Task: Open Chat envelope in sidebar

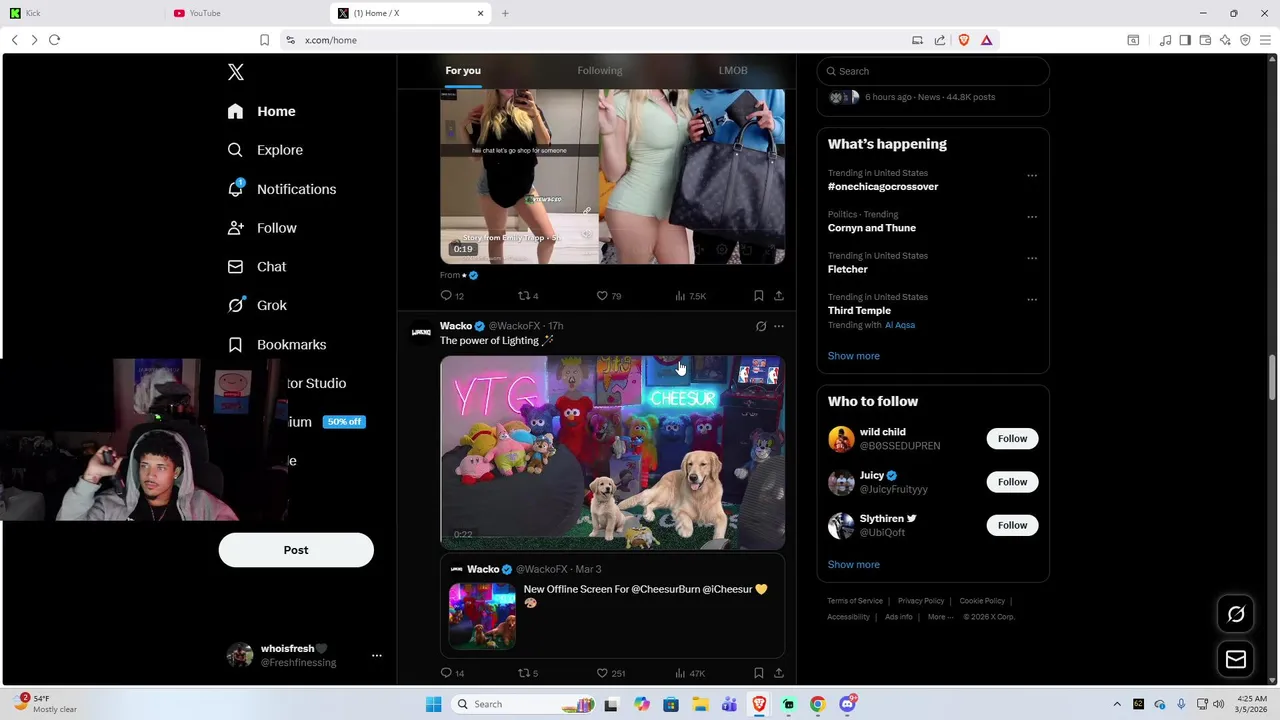Action: tap(235, 267)
